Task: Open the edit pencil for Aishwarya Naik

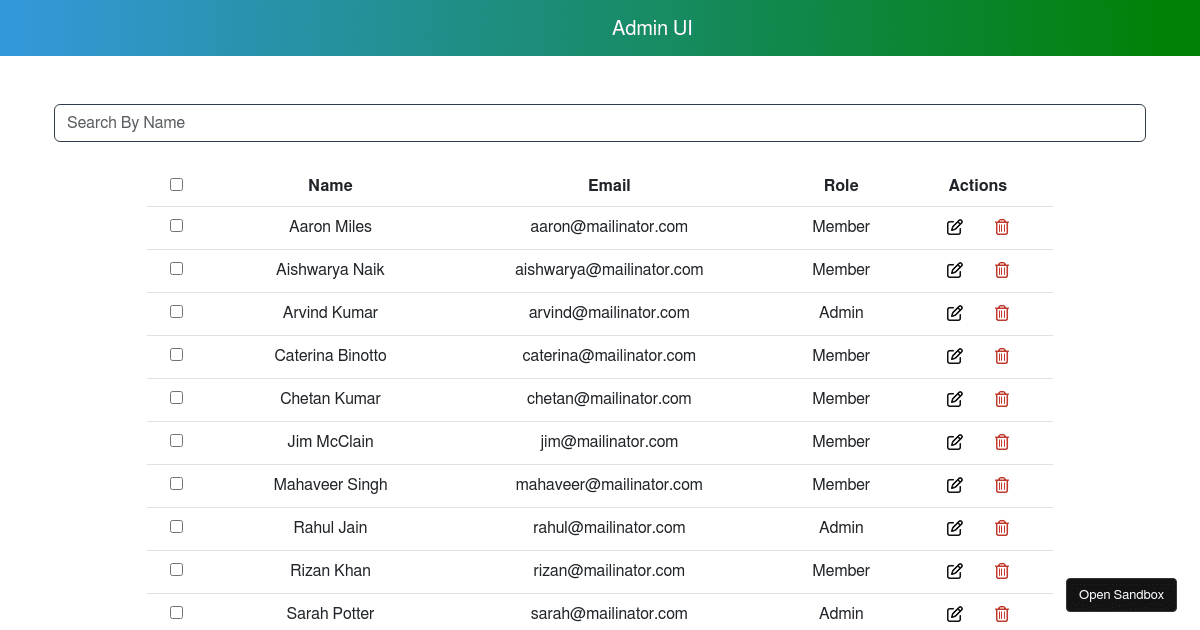Action: [954, 270]
